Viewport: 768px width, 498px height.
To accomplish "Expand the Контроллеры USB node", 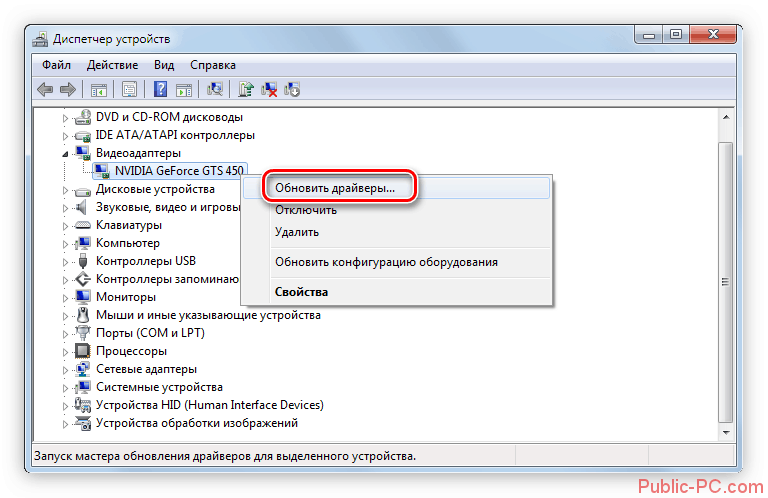I will pos(65,262).
